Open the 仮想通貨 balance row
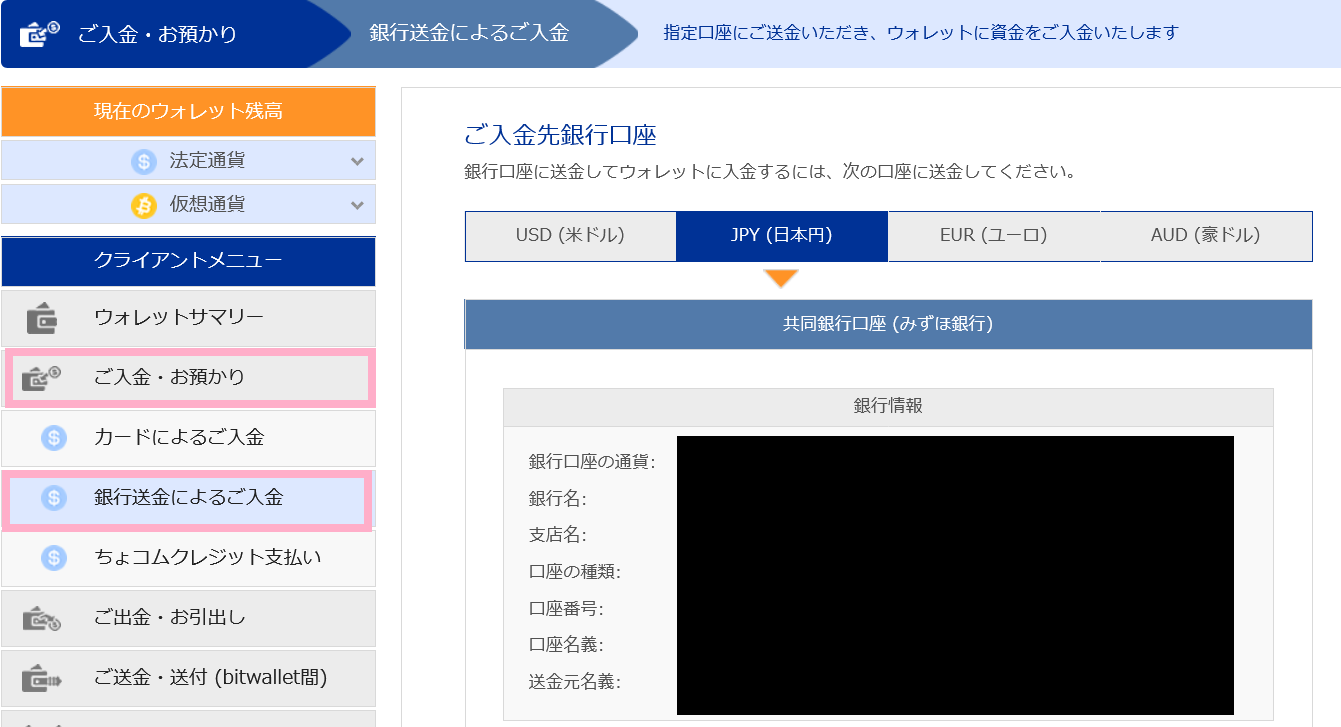1341x727 pixels. coord(188,204)
